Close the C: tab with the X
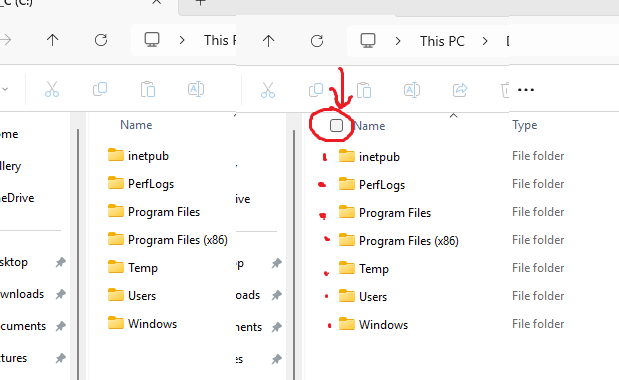This screenshot has width=619, height=380. pos(157,2)
